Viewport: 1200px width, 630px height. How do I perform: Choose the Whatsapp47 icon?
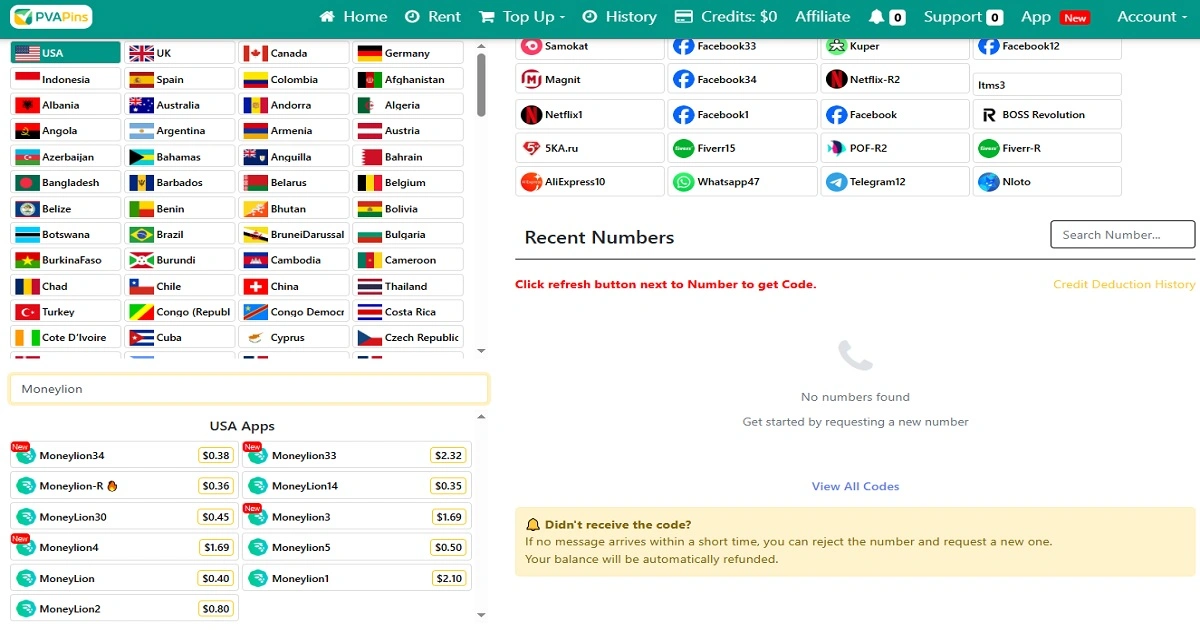pyautogui.click(x=683, y=182)
